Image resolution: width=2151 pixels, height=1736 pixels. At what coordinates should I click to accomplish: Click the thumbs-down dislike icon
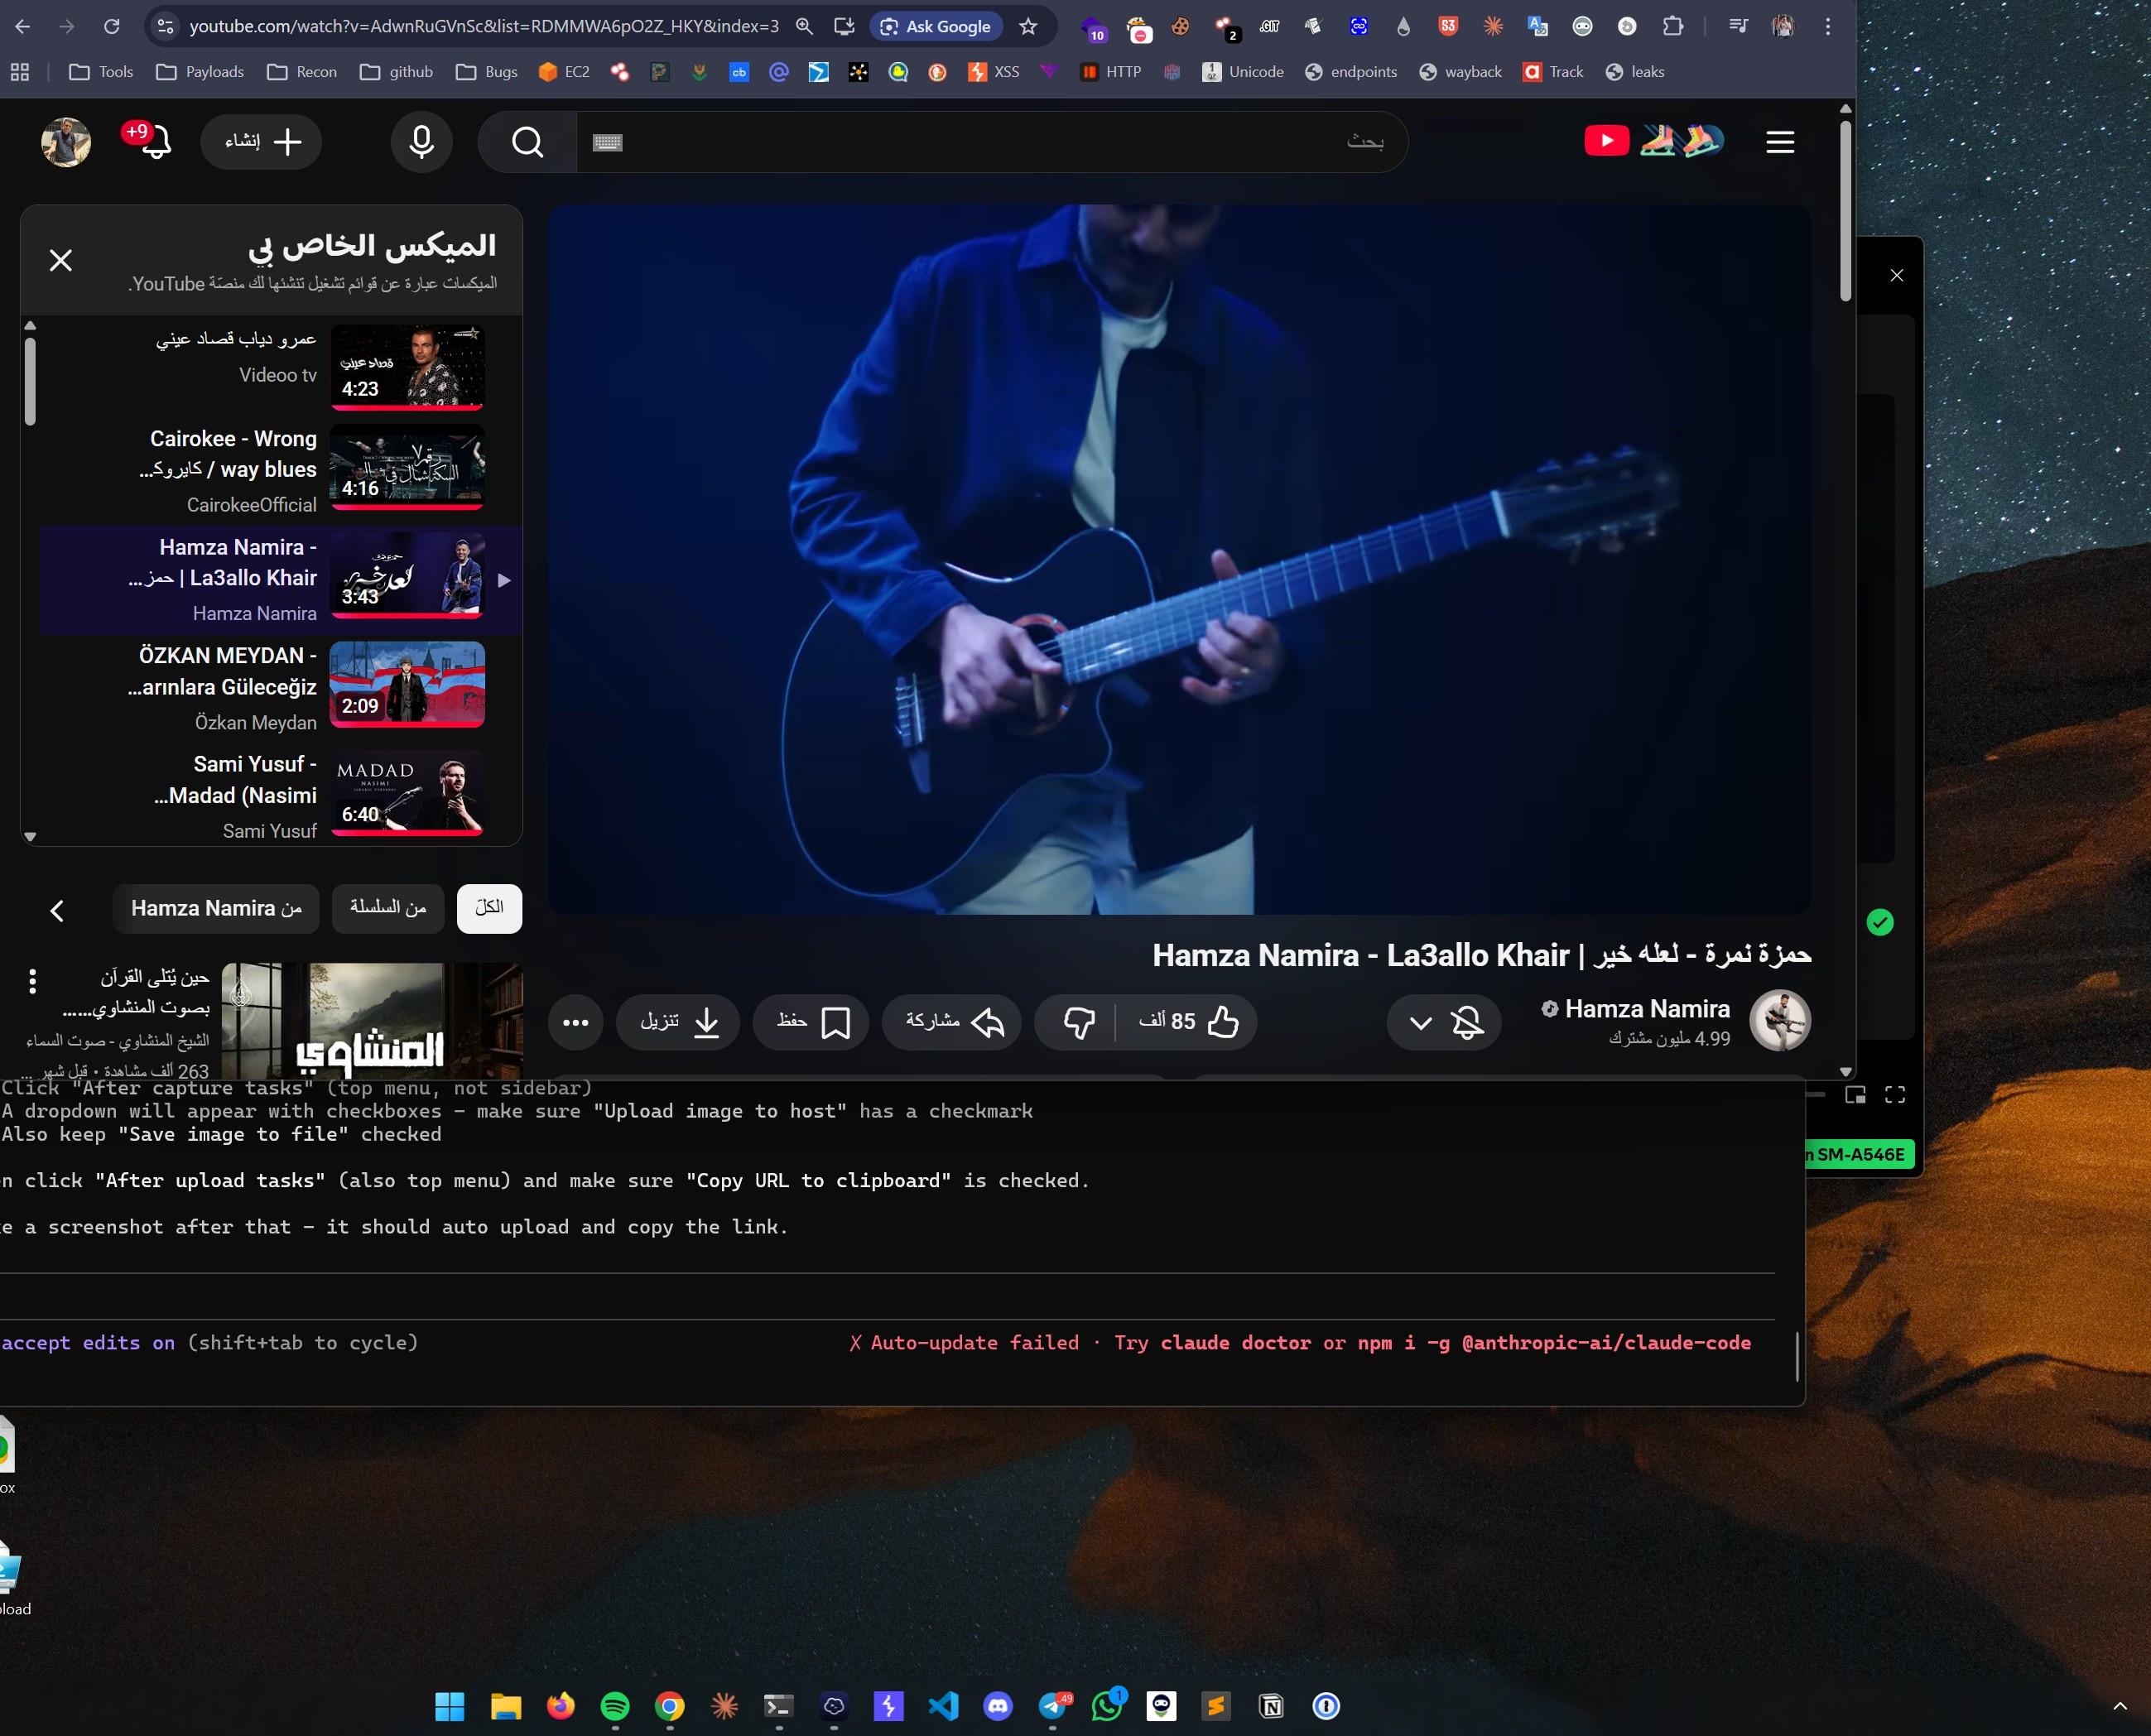pyautogui.click(x=1078, y=1022)
